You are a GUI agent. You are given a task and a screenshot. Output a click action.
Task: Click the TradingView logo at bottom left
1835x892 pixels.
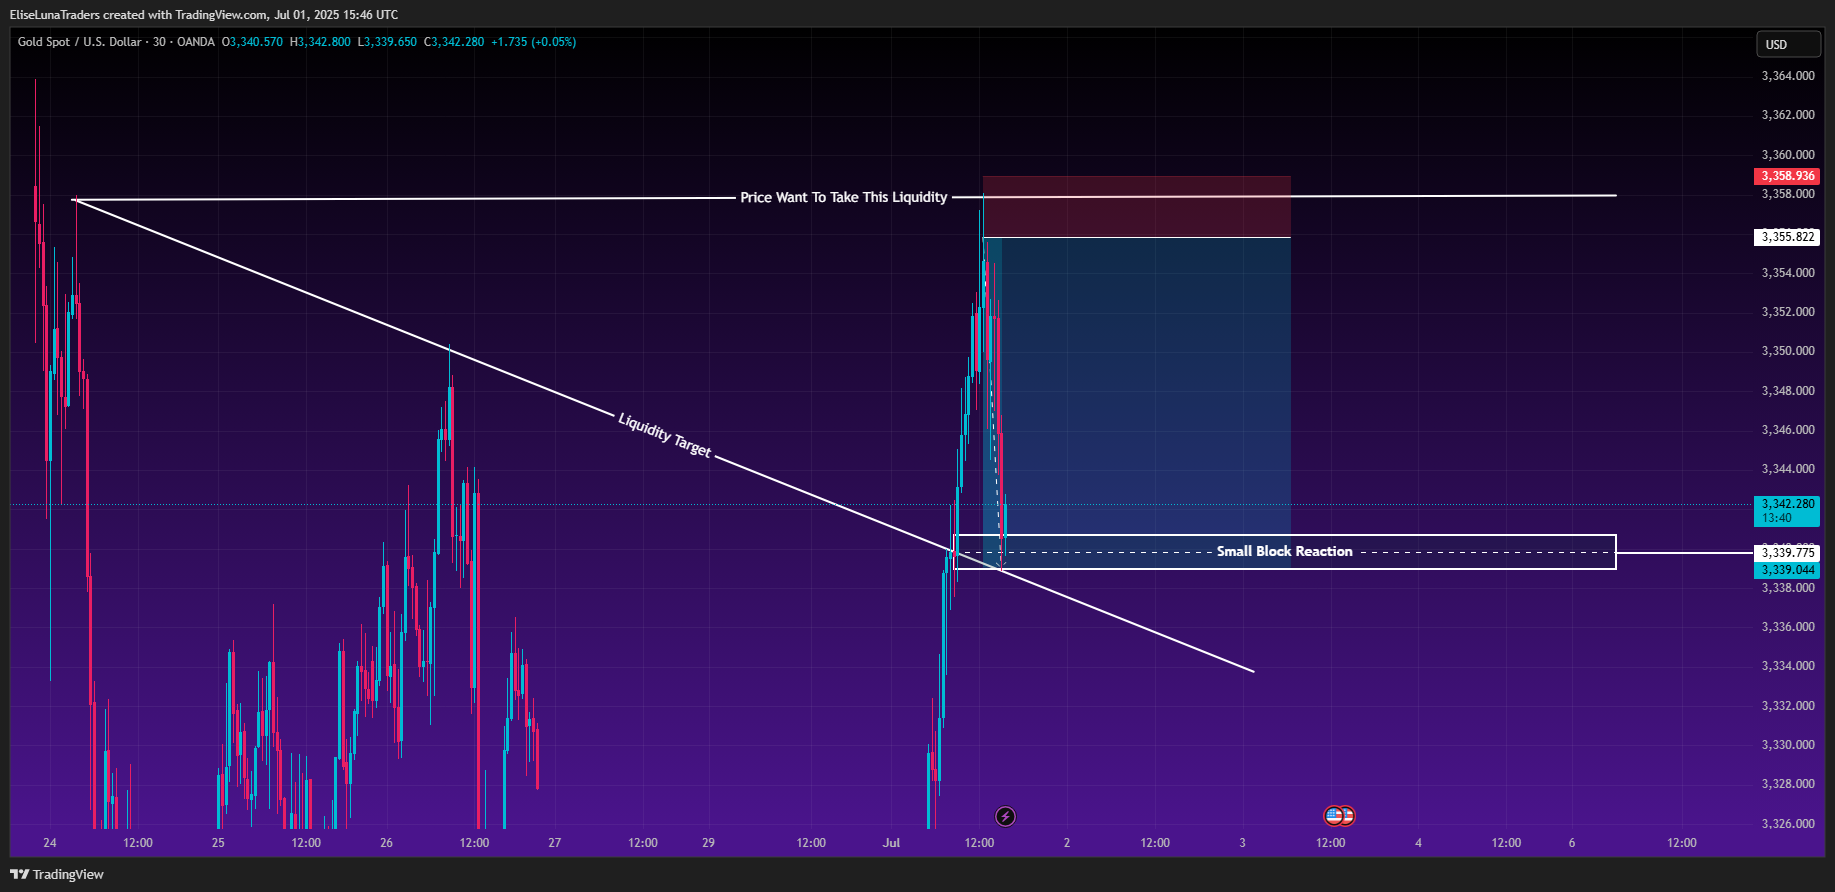57,874
